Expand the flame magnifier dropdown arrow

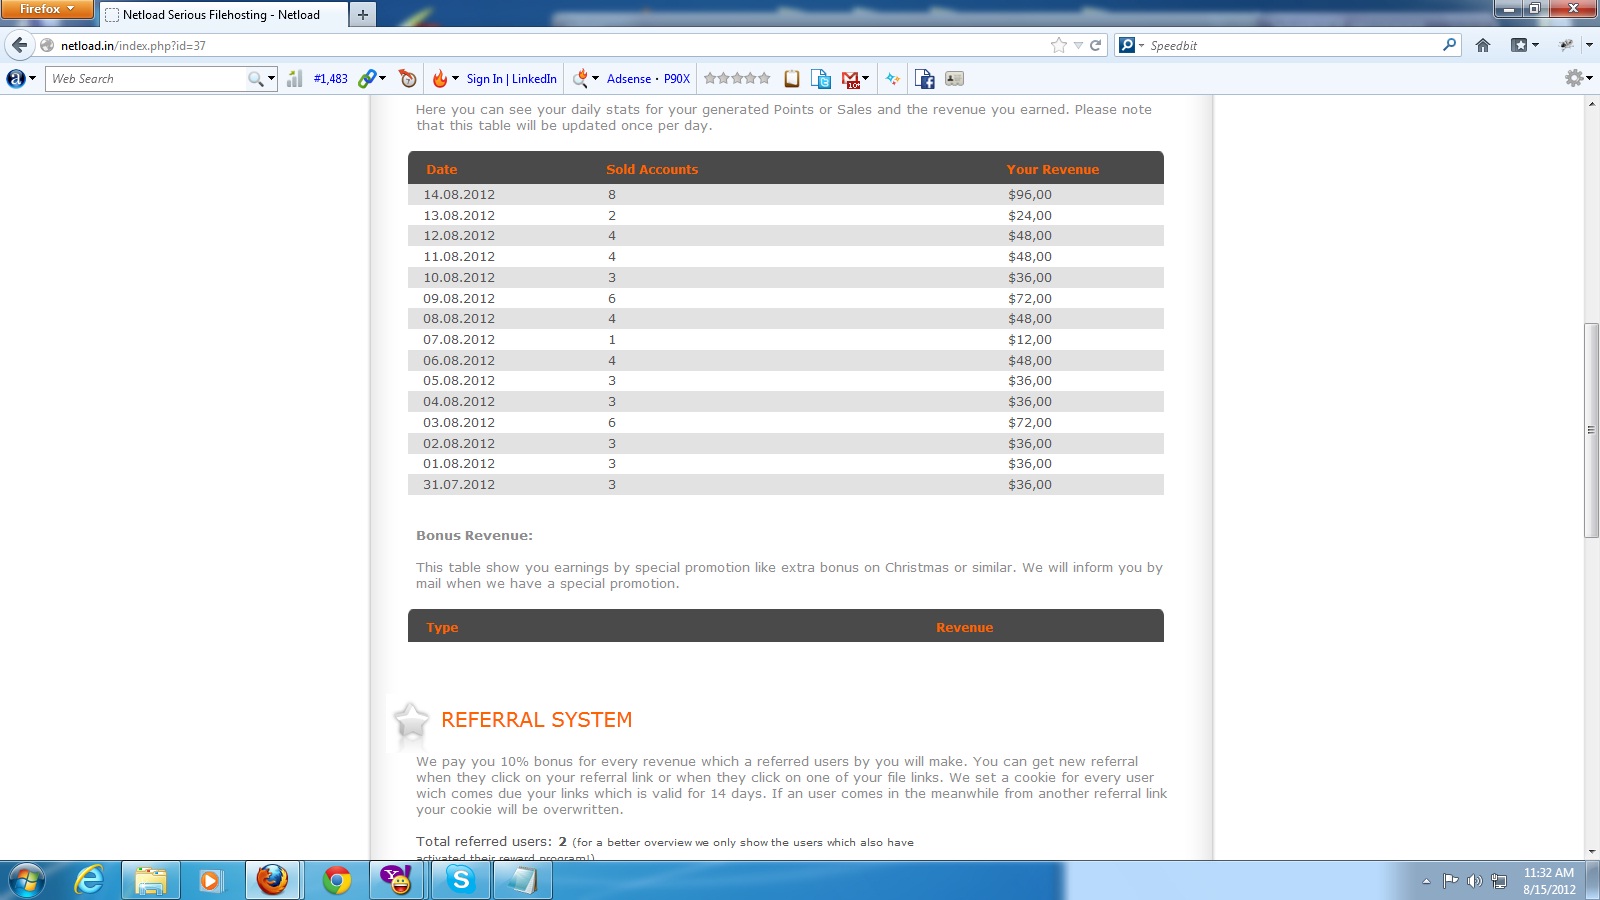click(595, 79)
